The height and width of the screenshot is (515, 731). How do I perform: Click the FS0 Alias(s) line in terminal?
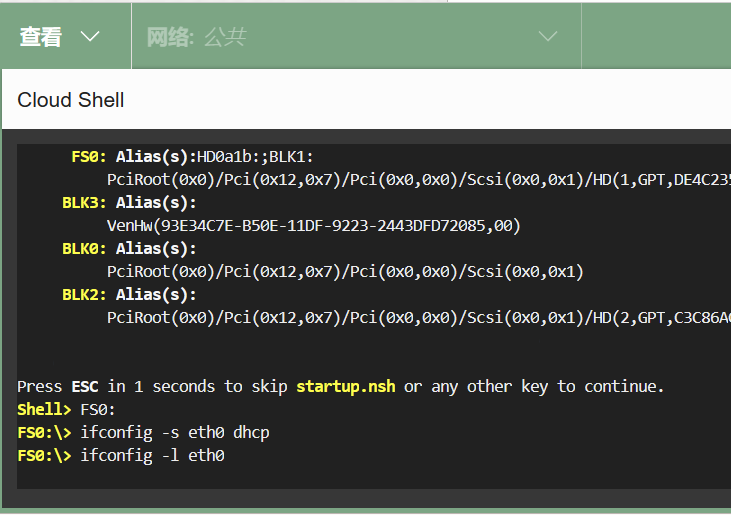pos(192,156)
